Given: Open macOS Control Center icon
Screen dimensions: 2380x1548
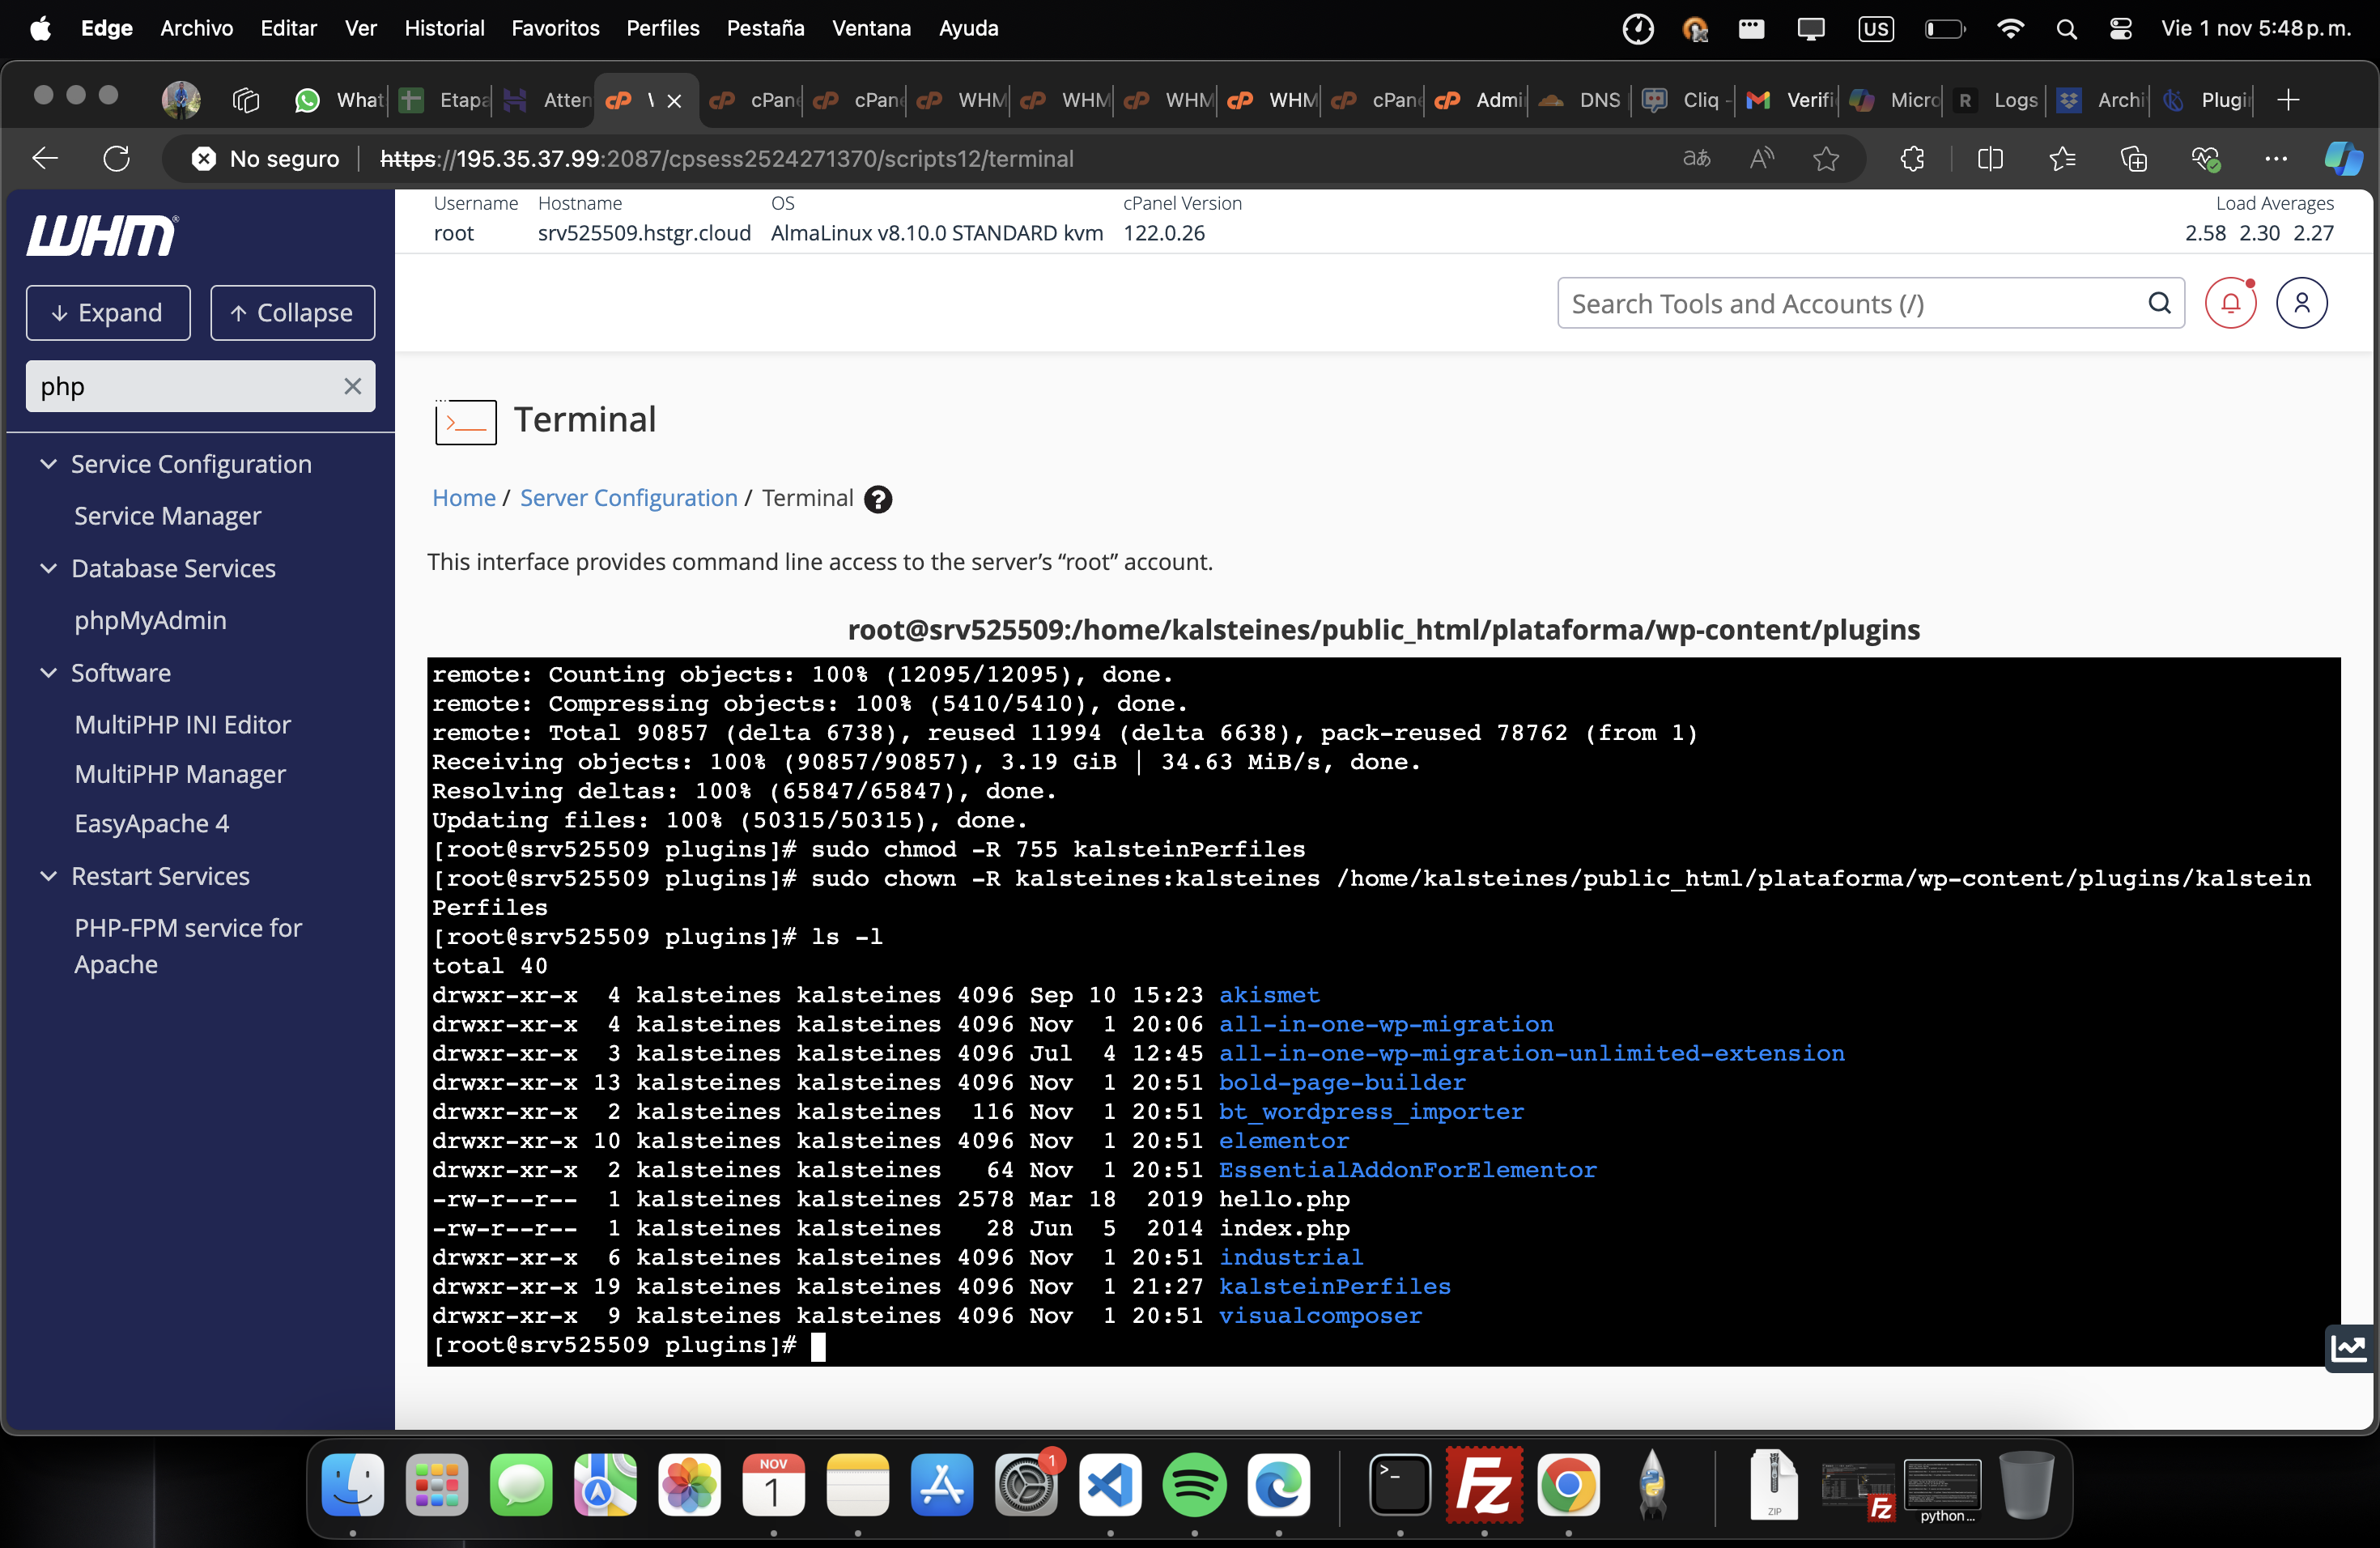Looking at the screenshot, I should coord(2120,28).
